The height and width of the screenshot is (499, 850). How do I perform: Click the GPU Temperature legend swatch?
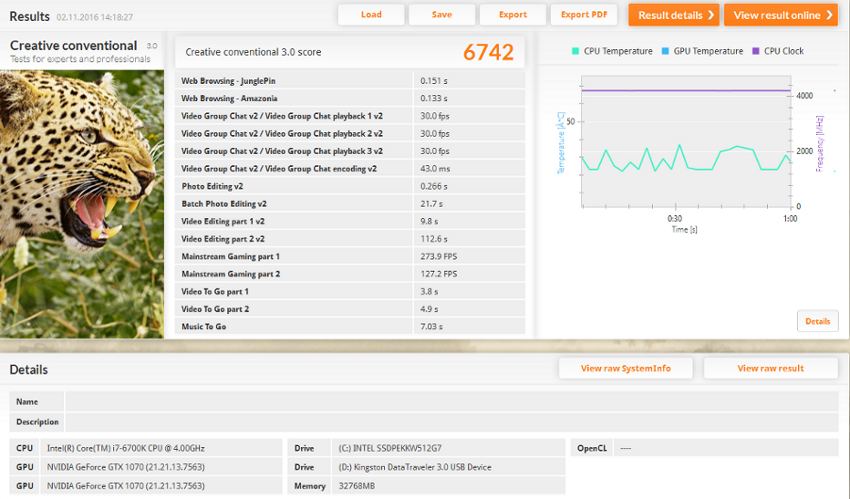pos(665,51)
